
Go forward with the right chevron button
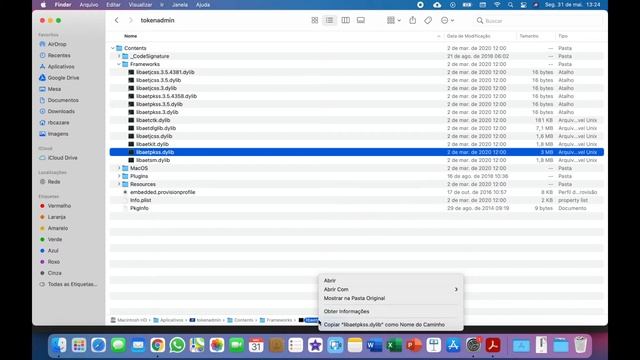tap(131, 20)
